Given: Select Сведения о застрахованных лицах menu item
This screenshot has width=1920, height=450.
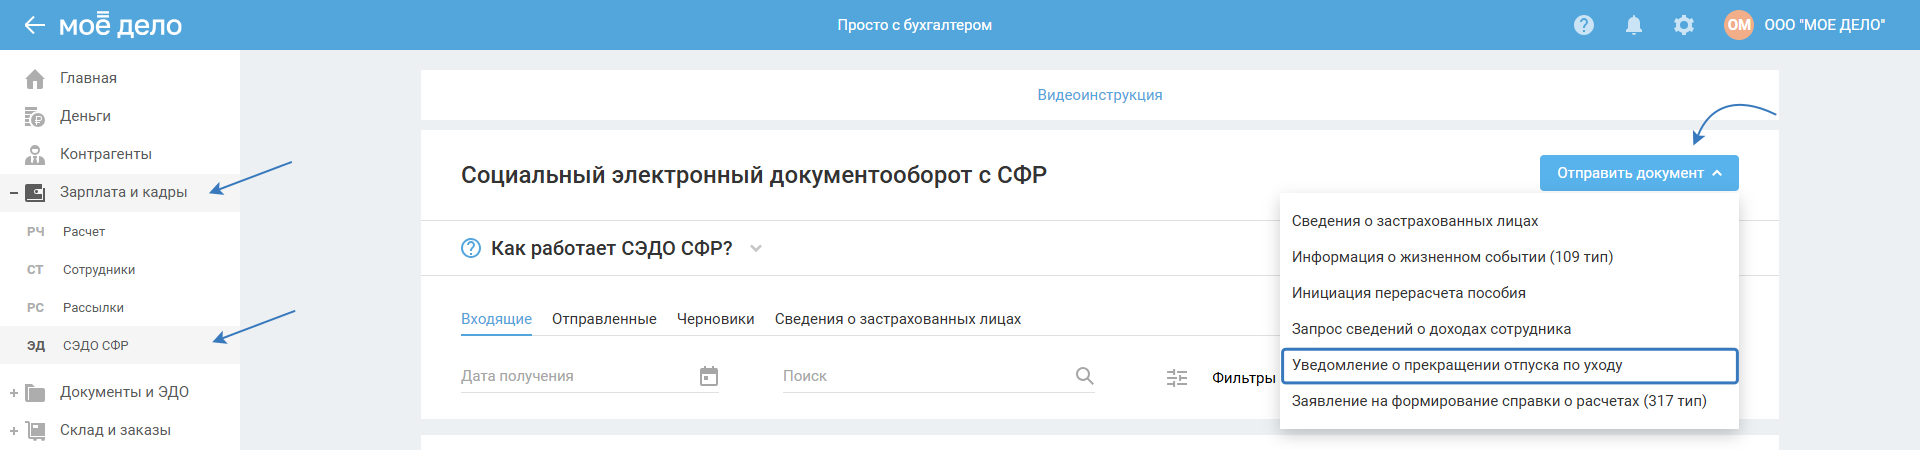Looking at the screenshot, I should pos(1509,221).
